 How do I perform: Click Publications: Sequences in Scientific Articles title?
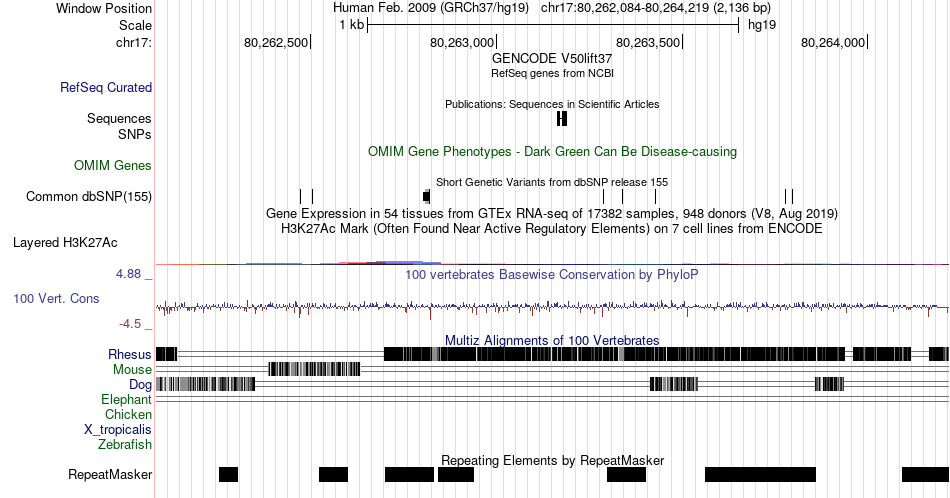pyautogui.click(x=552, y=104)
